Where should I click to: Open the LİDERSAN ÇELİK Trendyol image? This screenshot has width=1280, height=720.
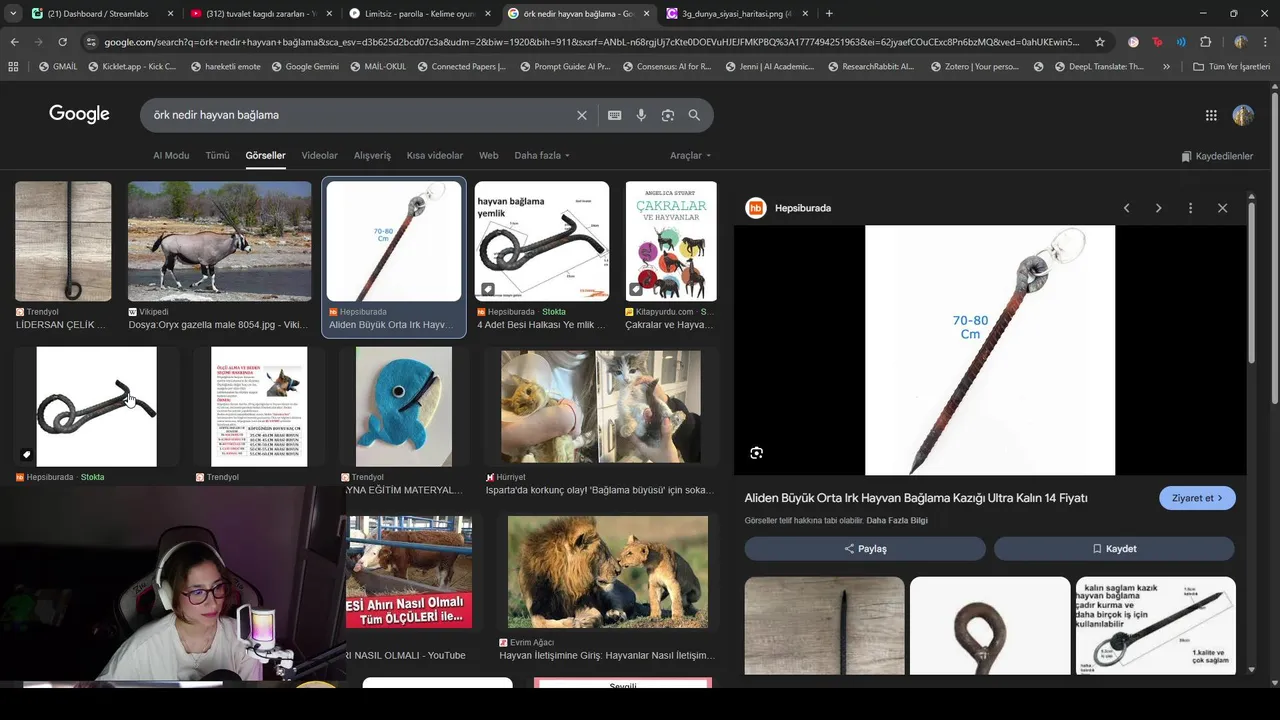[x=63, y=241]
